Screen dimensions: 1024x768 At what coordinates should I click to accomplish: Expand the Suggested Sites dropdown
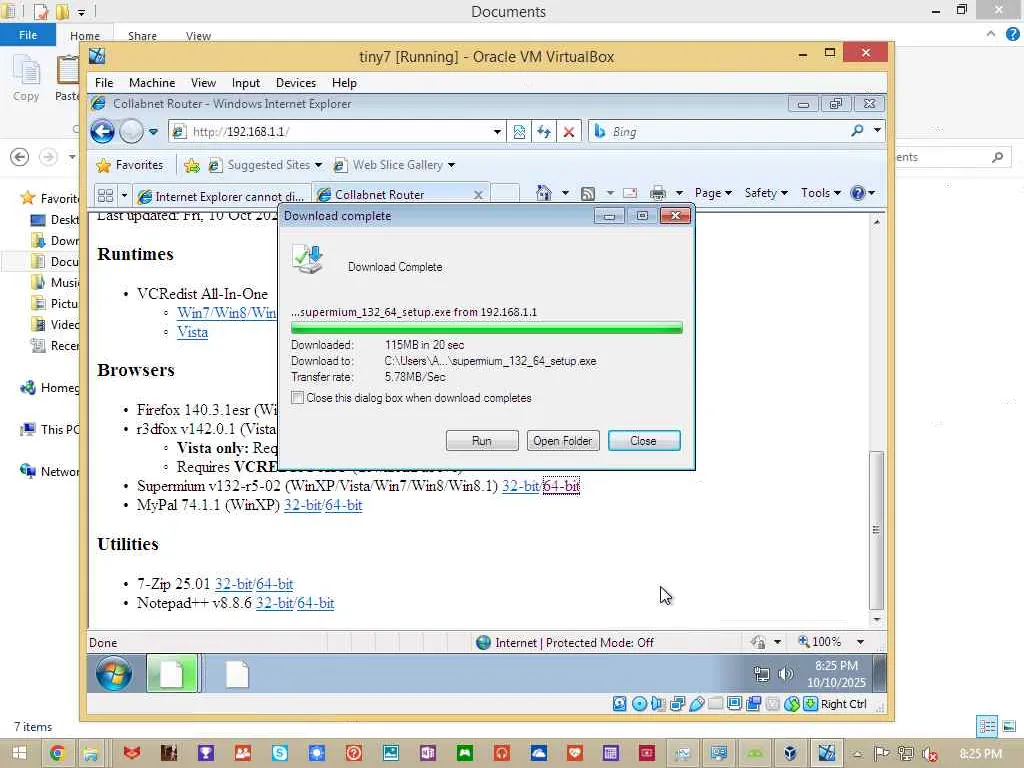coord(318,165)
